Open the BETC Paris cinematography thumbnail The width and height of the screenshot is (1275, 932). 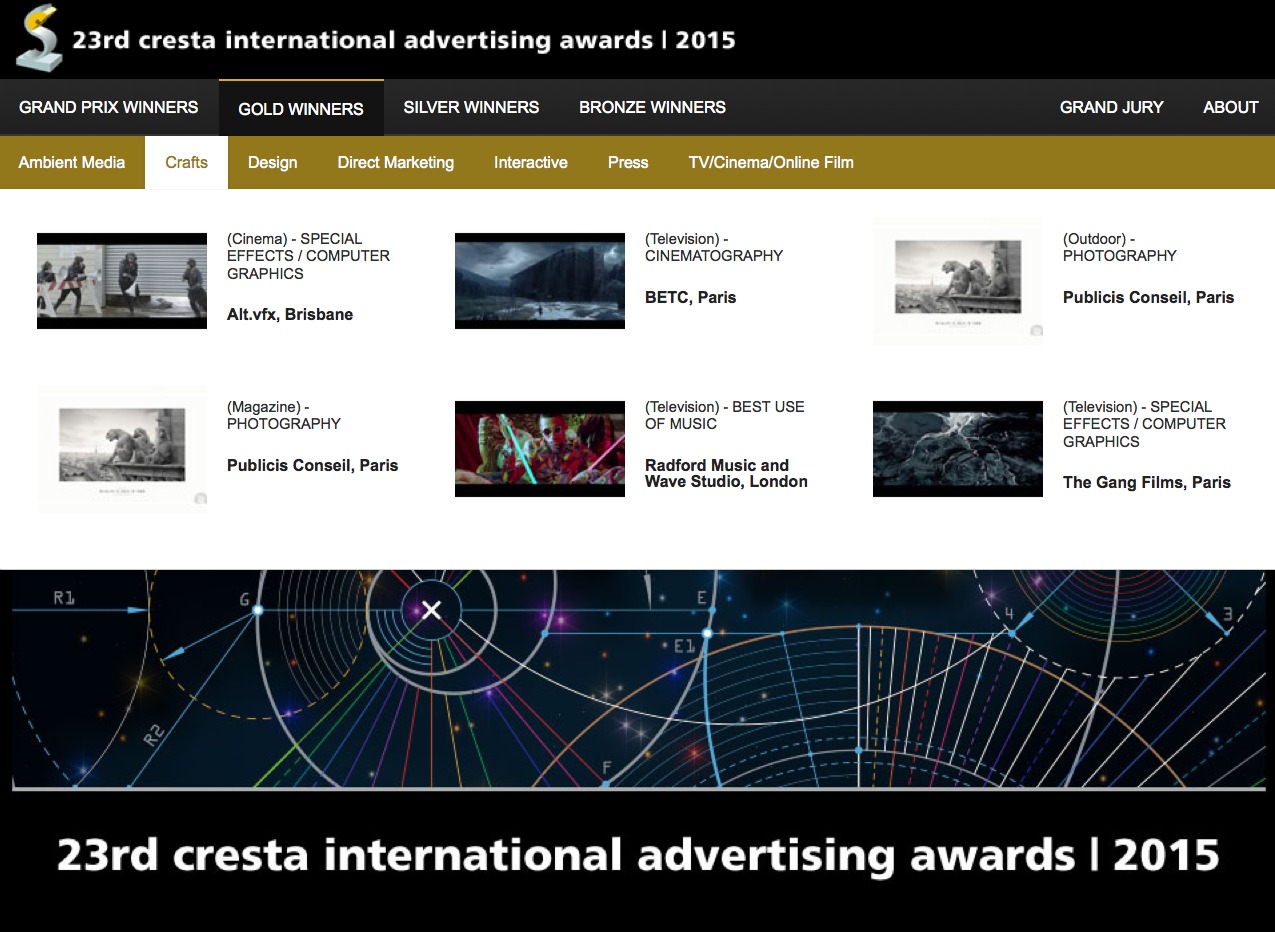tap(540, 281)
